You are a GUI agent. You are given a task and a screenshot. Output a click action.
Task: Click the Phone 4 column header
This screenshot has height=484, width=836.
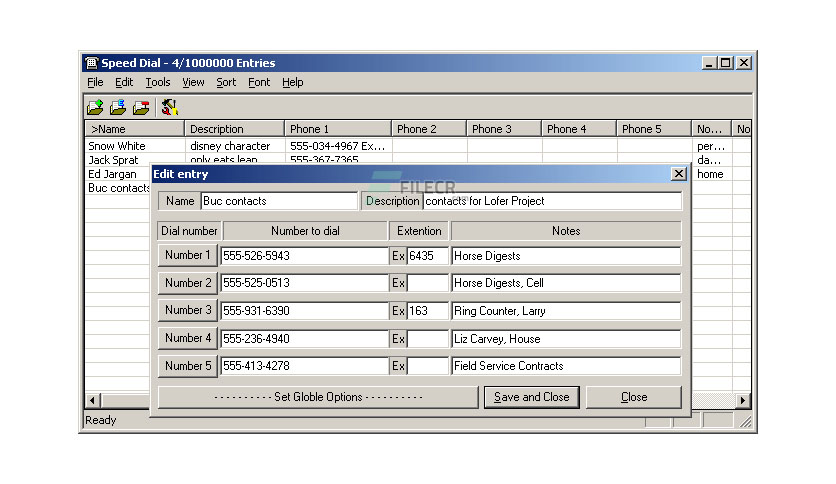pos(580,129)
